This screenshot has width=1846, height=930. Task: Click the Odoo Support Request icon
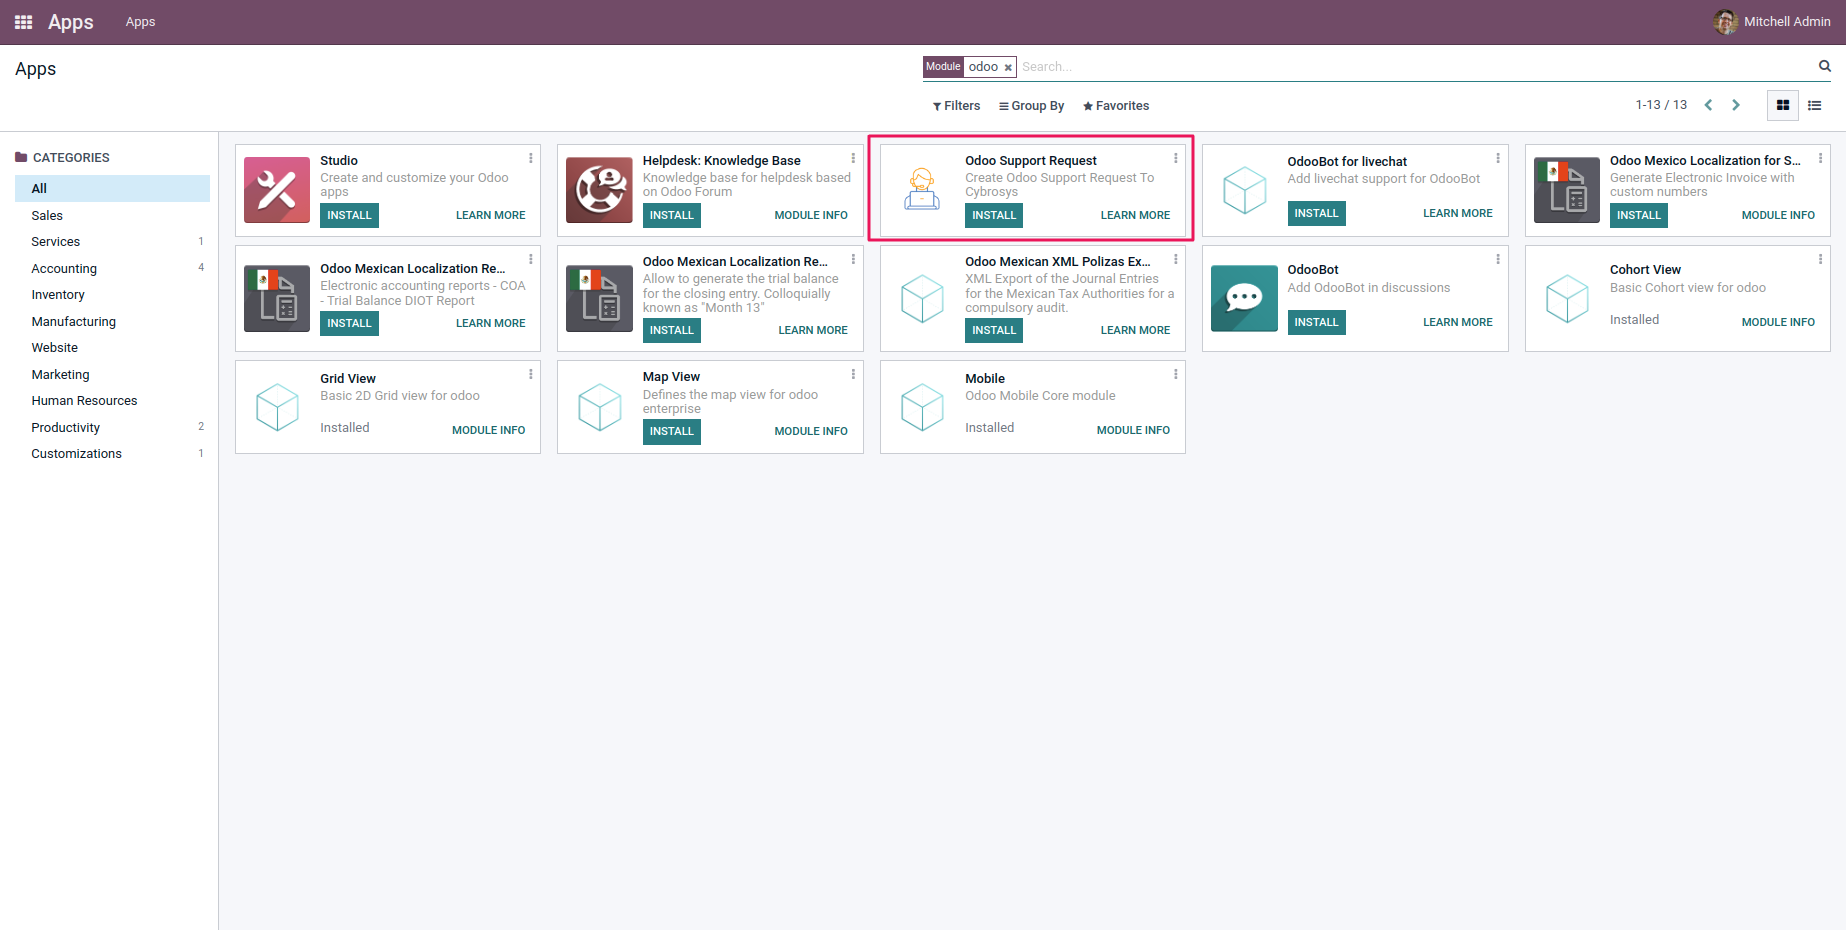922,189
